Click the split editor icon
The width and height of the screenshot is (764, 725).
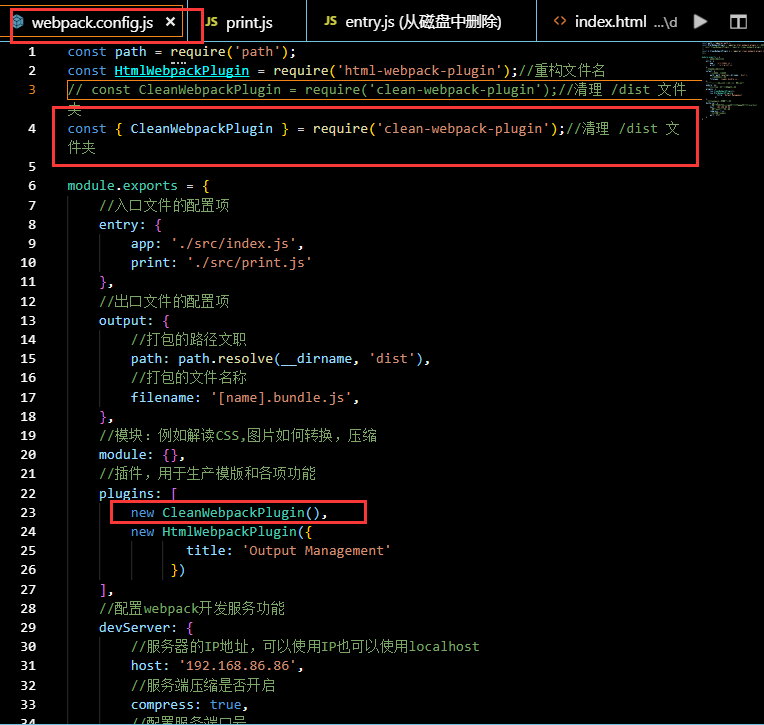pyautogui.click(x=738, y=22)
